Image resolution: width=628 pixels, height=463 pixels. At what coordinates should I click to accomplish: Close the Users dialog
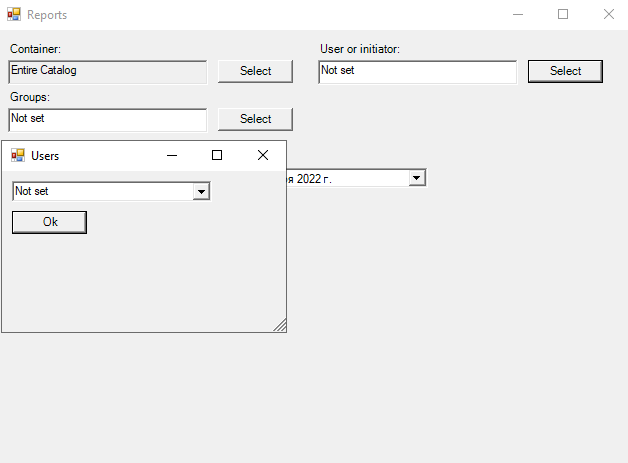pos(263,155)
